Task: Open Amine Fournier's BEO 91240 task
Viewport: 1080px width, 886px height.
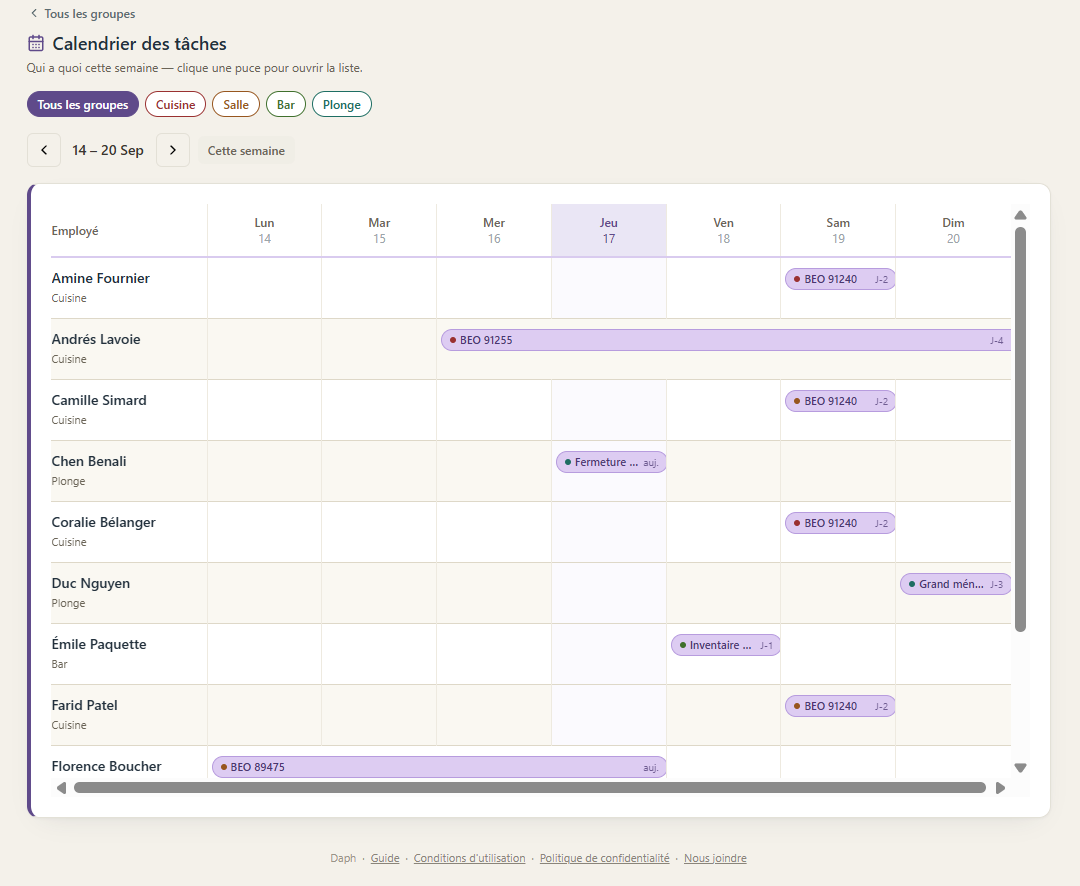Action: coord(840,279)
